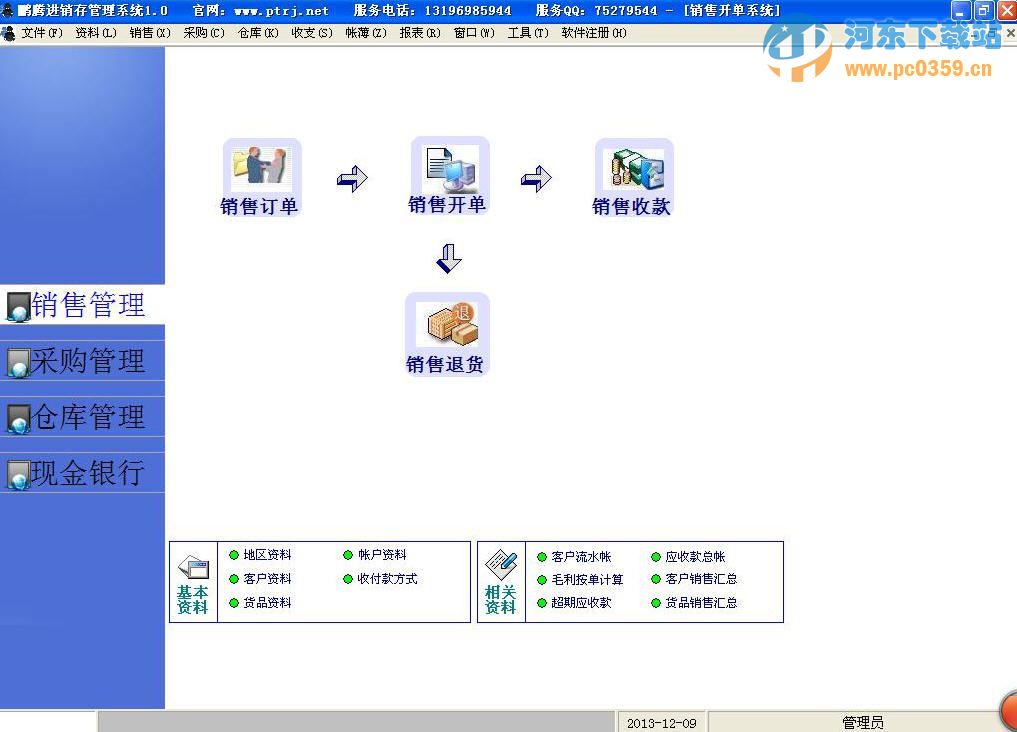Open the 工具(T) menu
1017x732 pixels.
528,32
